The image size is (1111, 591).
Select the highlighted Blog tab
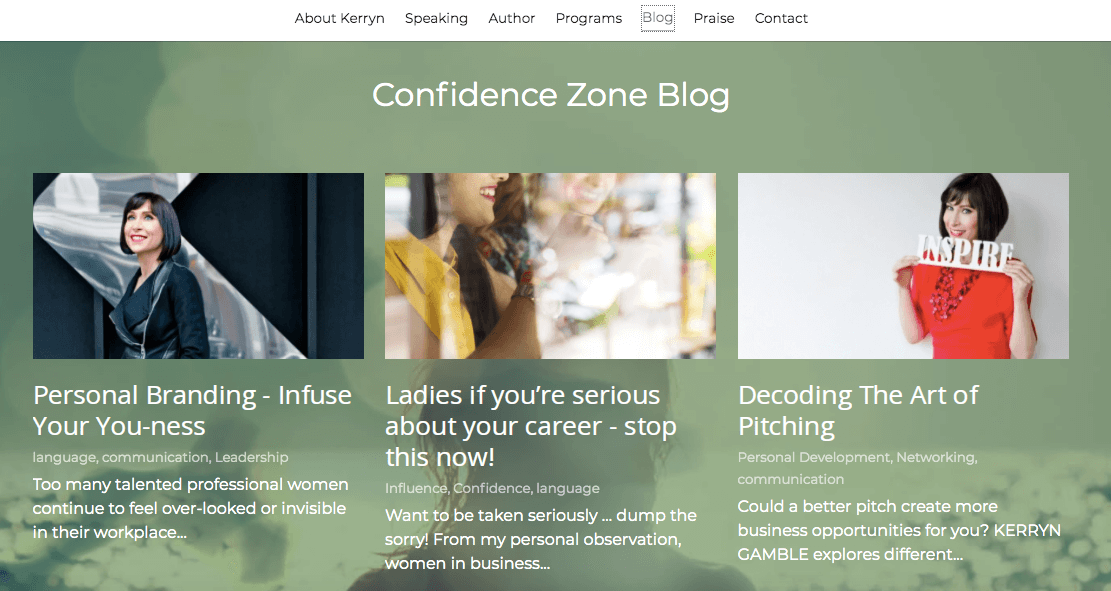657,18
